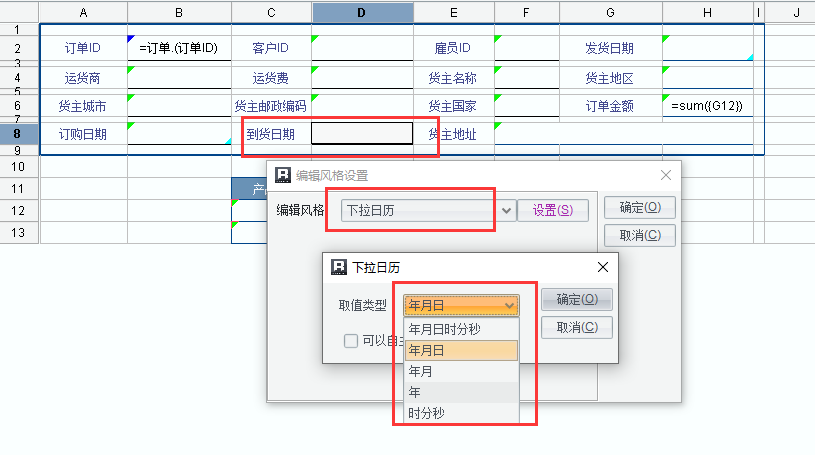The width and height of the screenshot is (815, 455).
Task: Select row header 4
Action: 19,78
